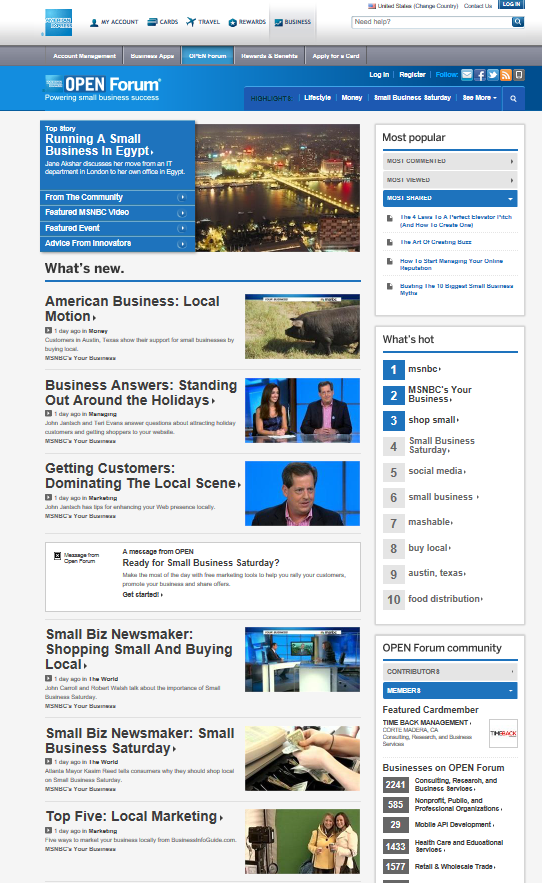Click the black pig video thumbnail
Image resolution: width=542 pixels, height=883 pixels.
coord(302,326)
